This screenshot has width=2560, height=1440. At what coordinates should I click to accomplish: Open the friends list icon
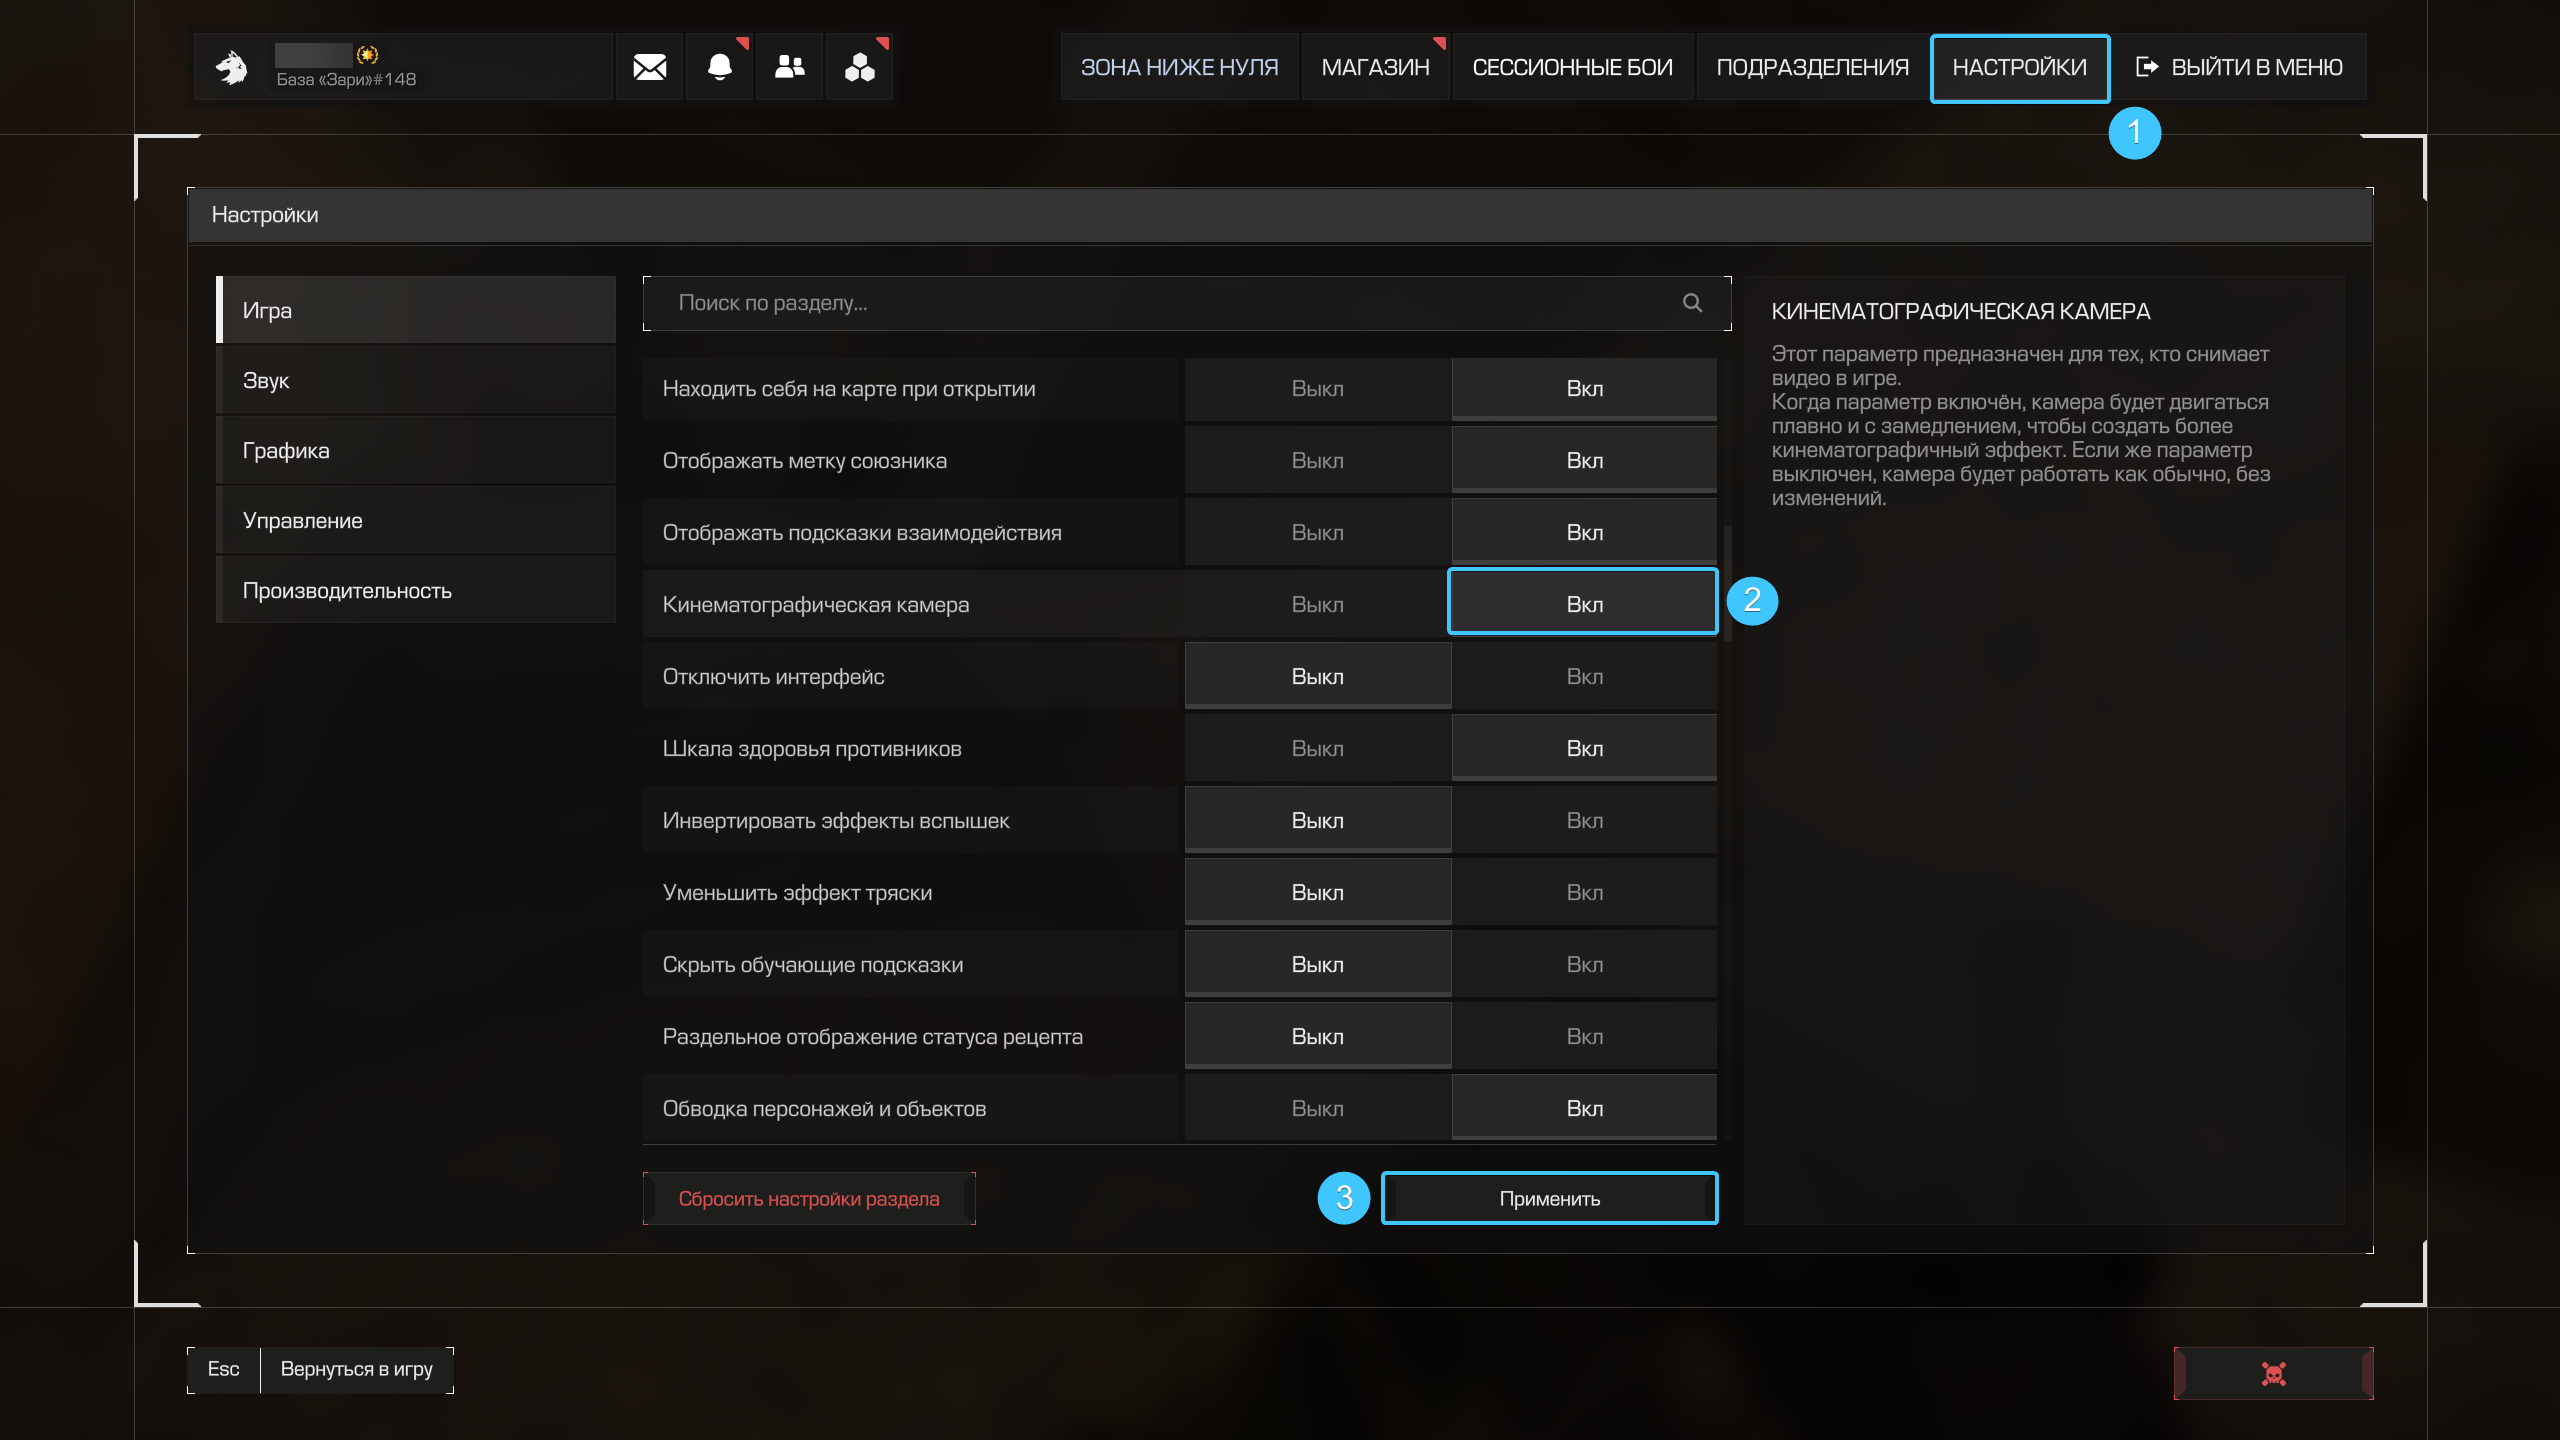click(x=789, y=67)
